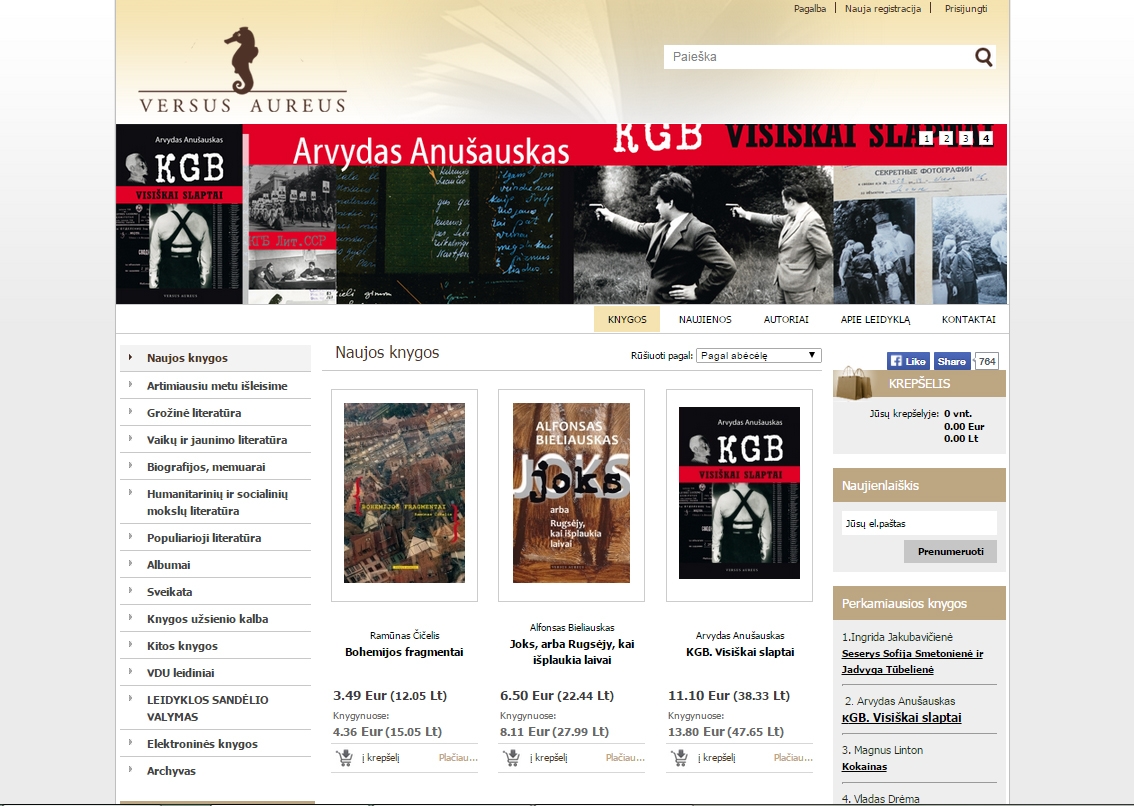Click the shopping bags Krepšelis icon
Screen dimensions: 1134x806
pos(855,383)
